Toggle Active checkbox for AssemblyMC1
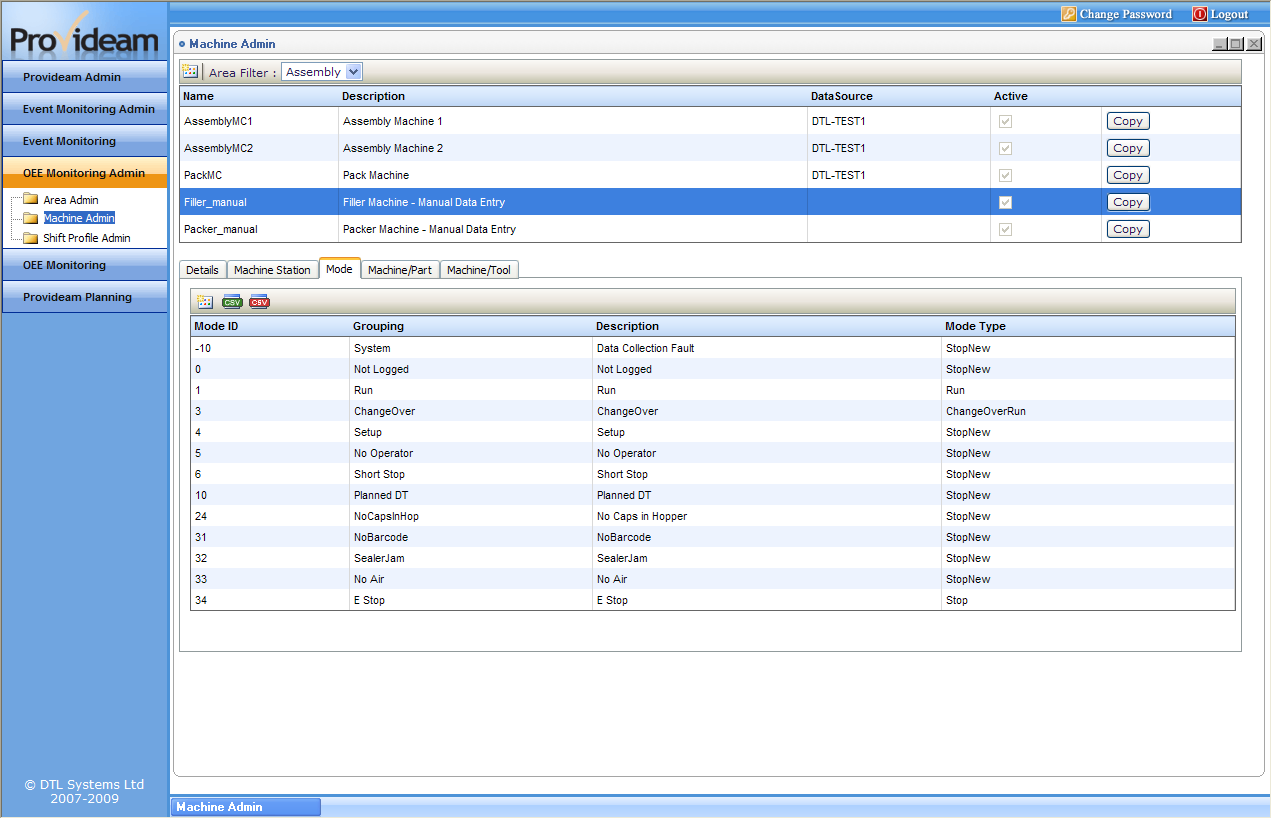Screen dimensions: 1272x819 click(1005, 121)
